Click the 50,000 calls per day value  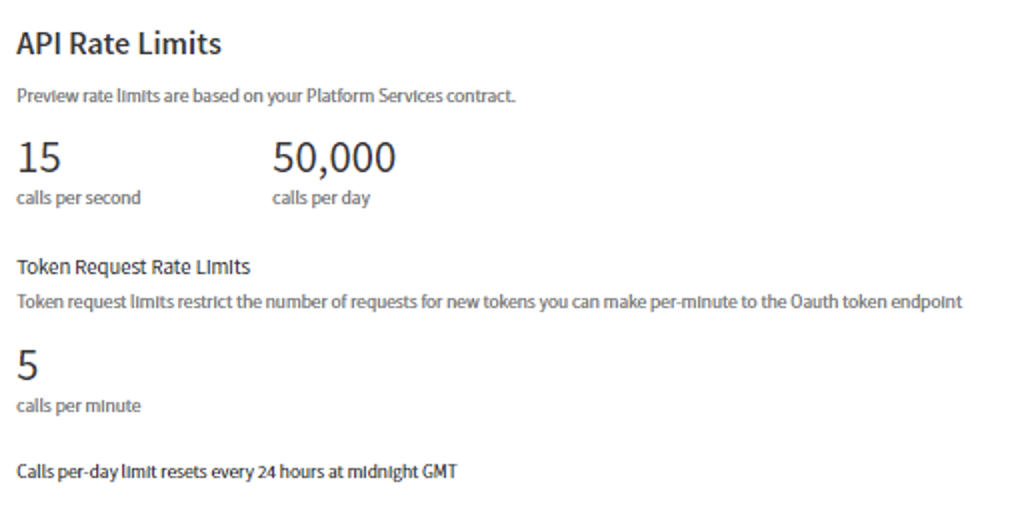coord(334,158)
